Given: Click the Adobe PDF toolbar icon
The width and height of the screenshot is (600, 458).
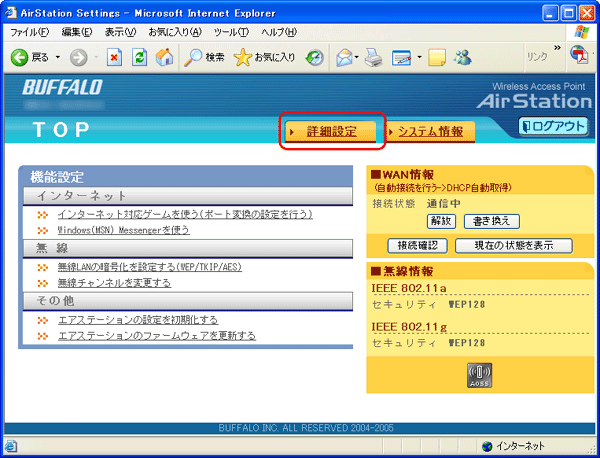Looking at the screenshot, I should (579, 56).
